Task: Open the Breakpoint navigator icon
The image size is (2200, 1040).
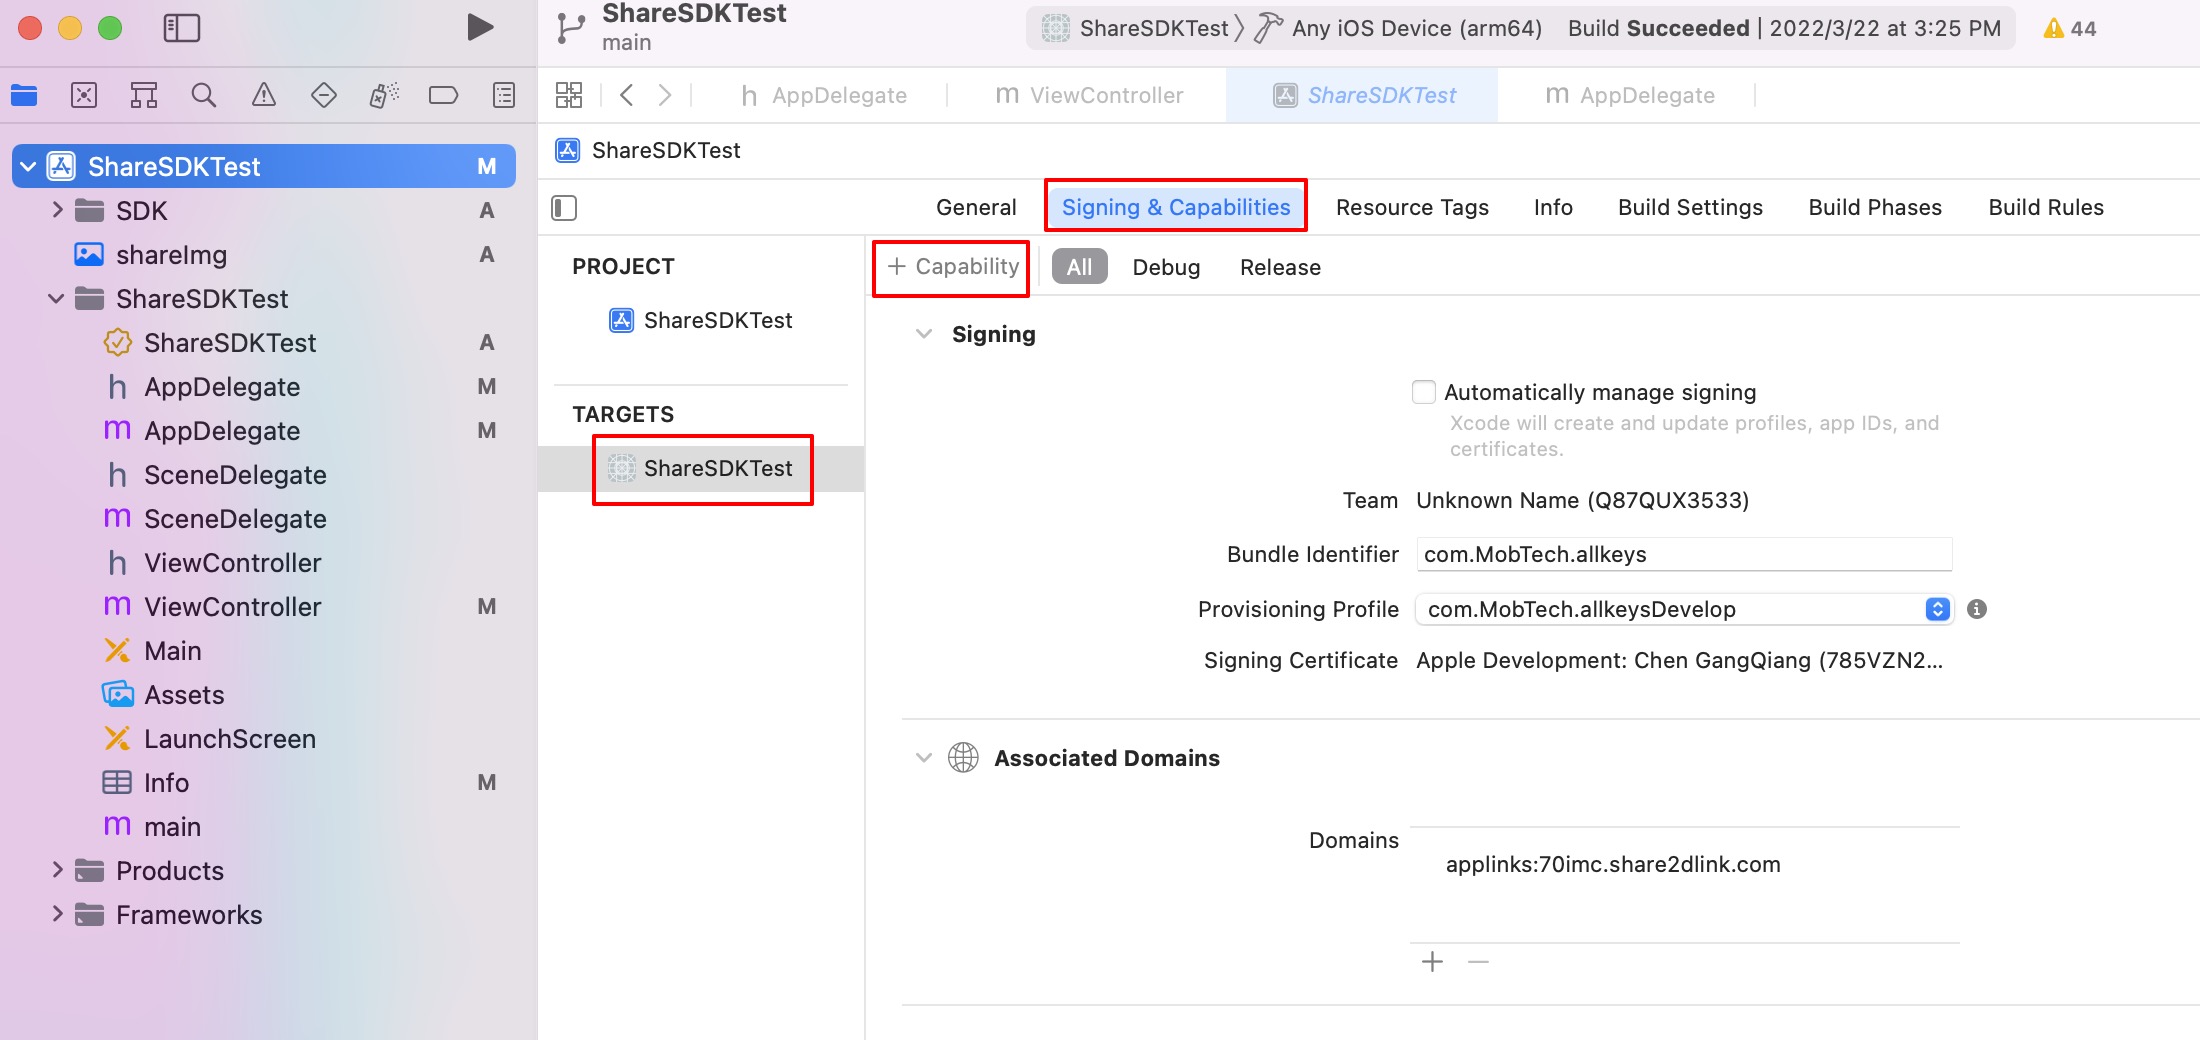Action: [443, 95]
